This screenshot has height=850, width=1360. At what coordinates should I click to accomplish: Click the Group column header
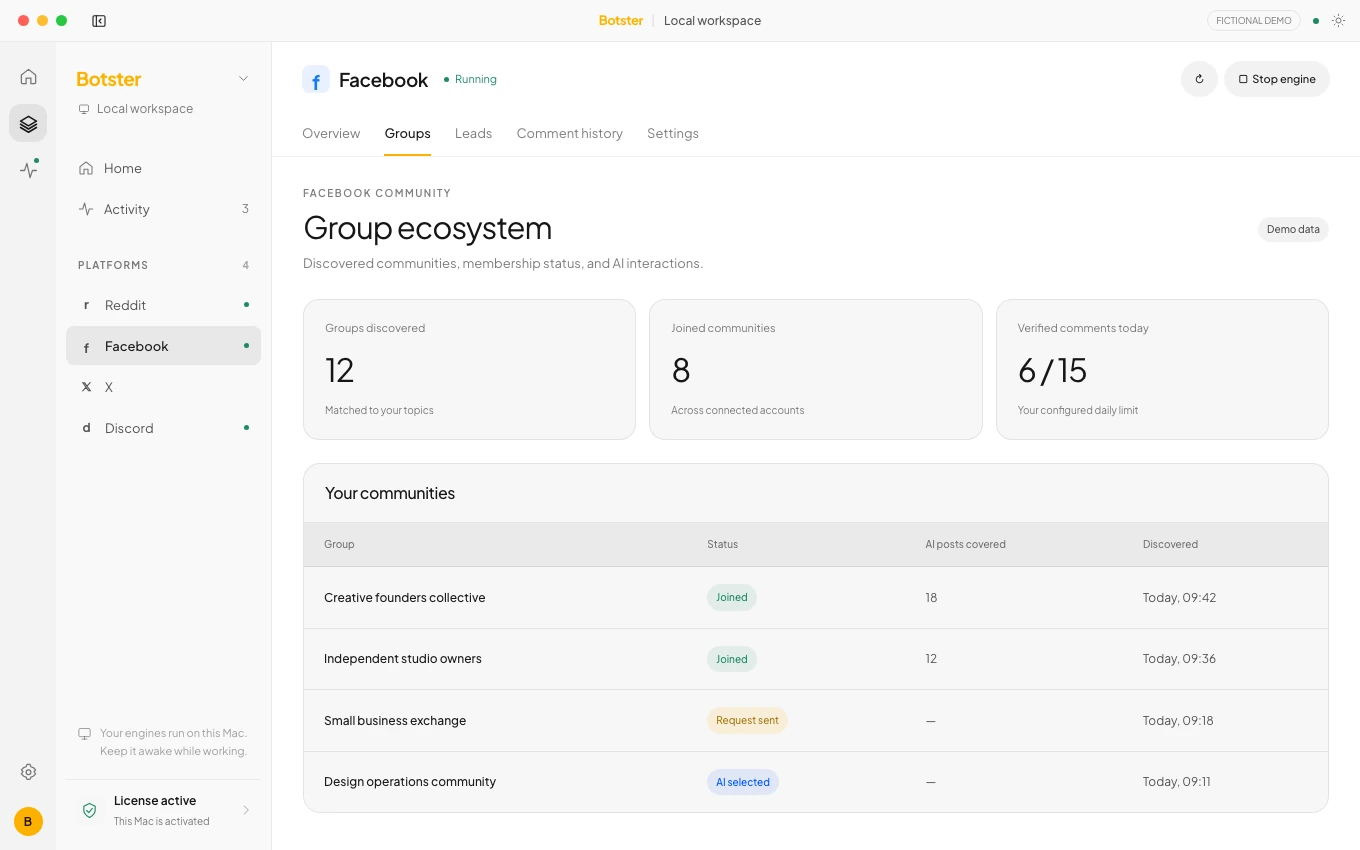339,544
